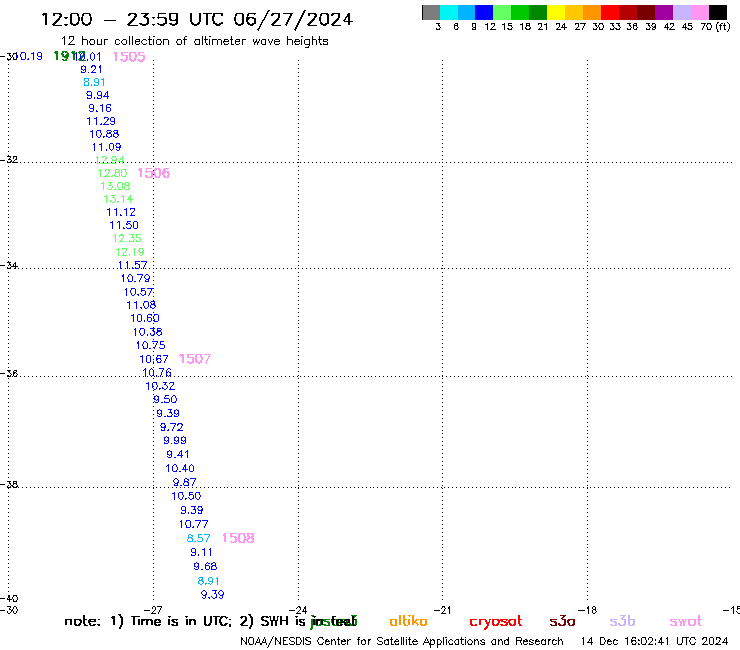The height and width of the screenshot is (650, 740).
Task: Click the gray swatch in the color scale
Action: pyautogui.click(x=431, y=12)
